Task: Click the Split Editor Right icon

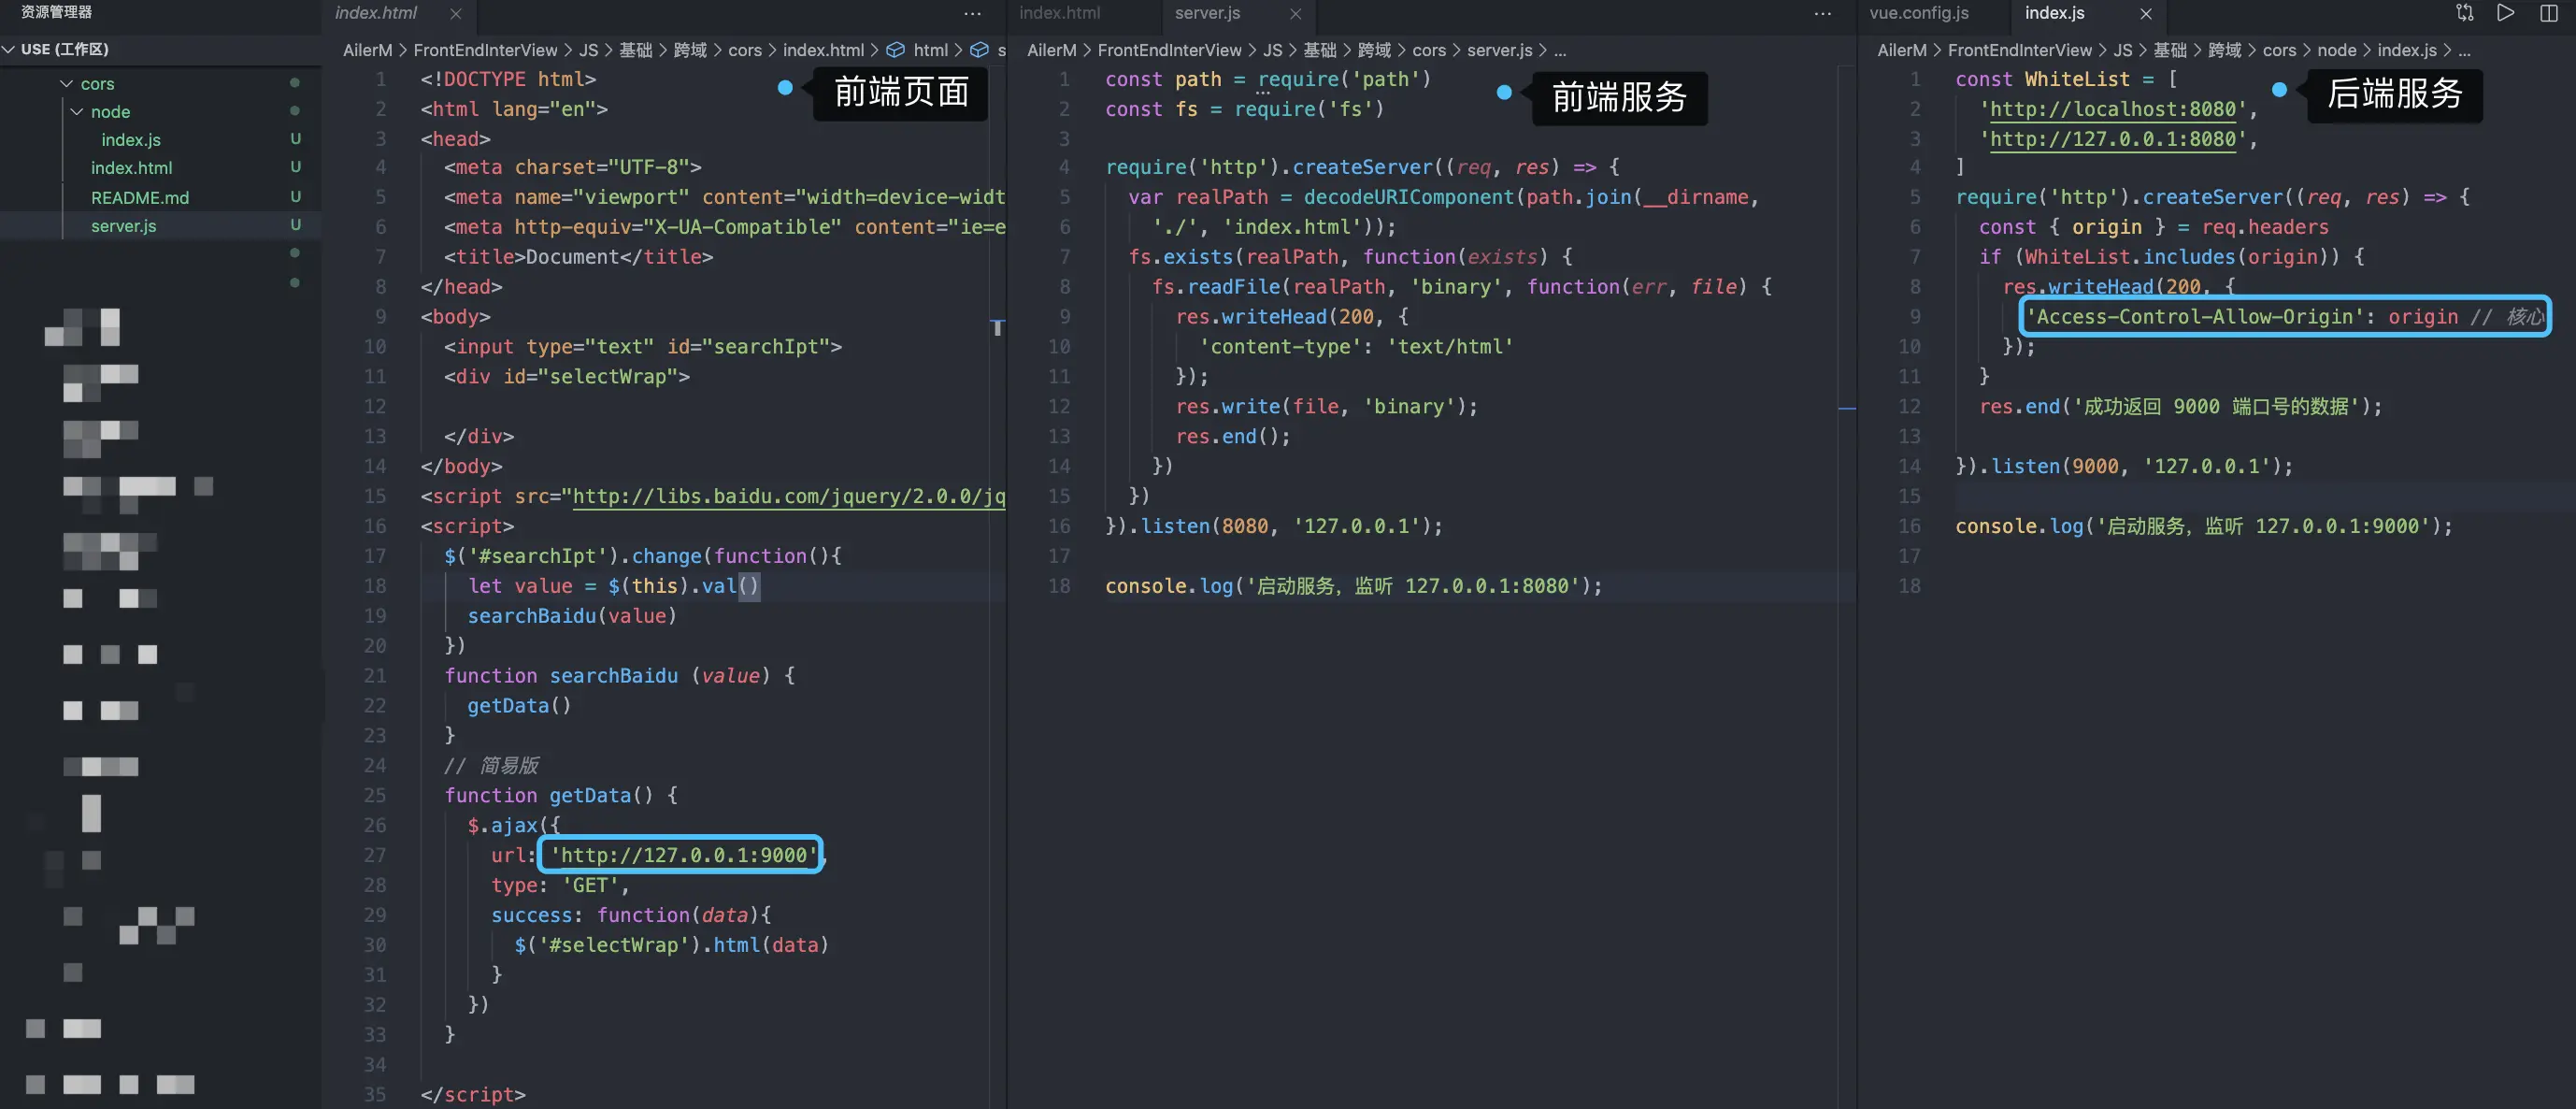Action: point(2548,13)
